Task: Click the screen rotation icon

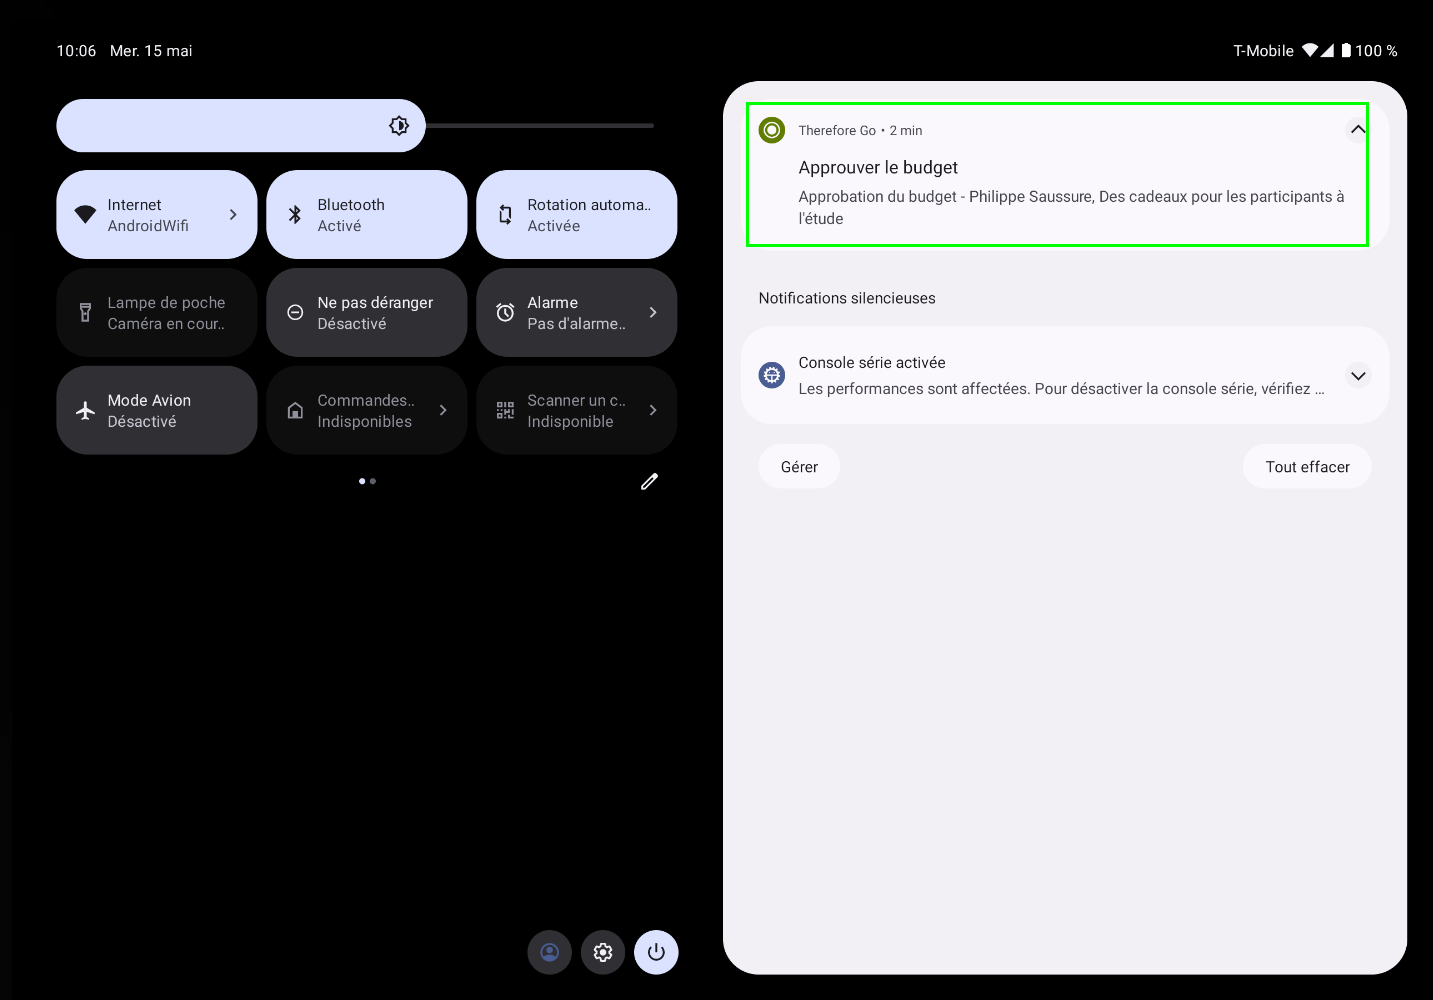Action: coord(505,215)
